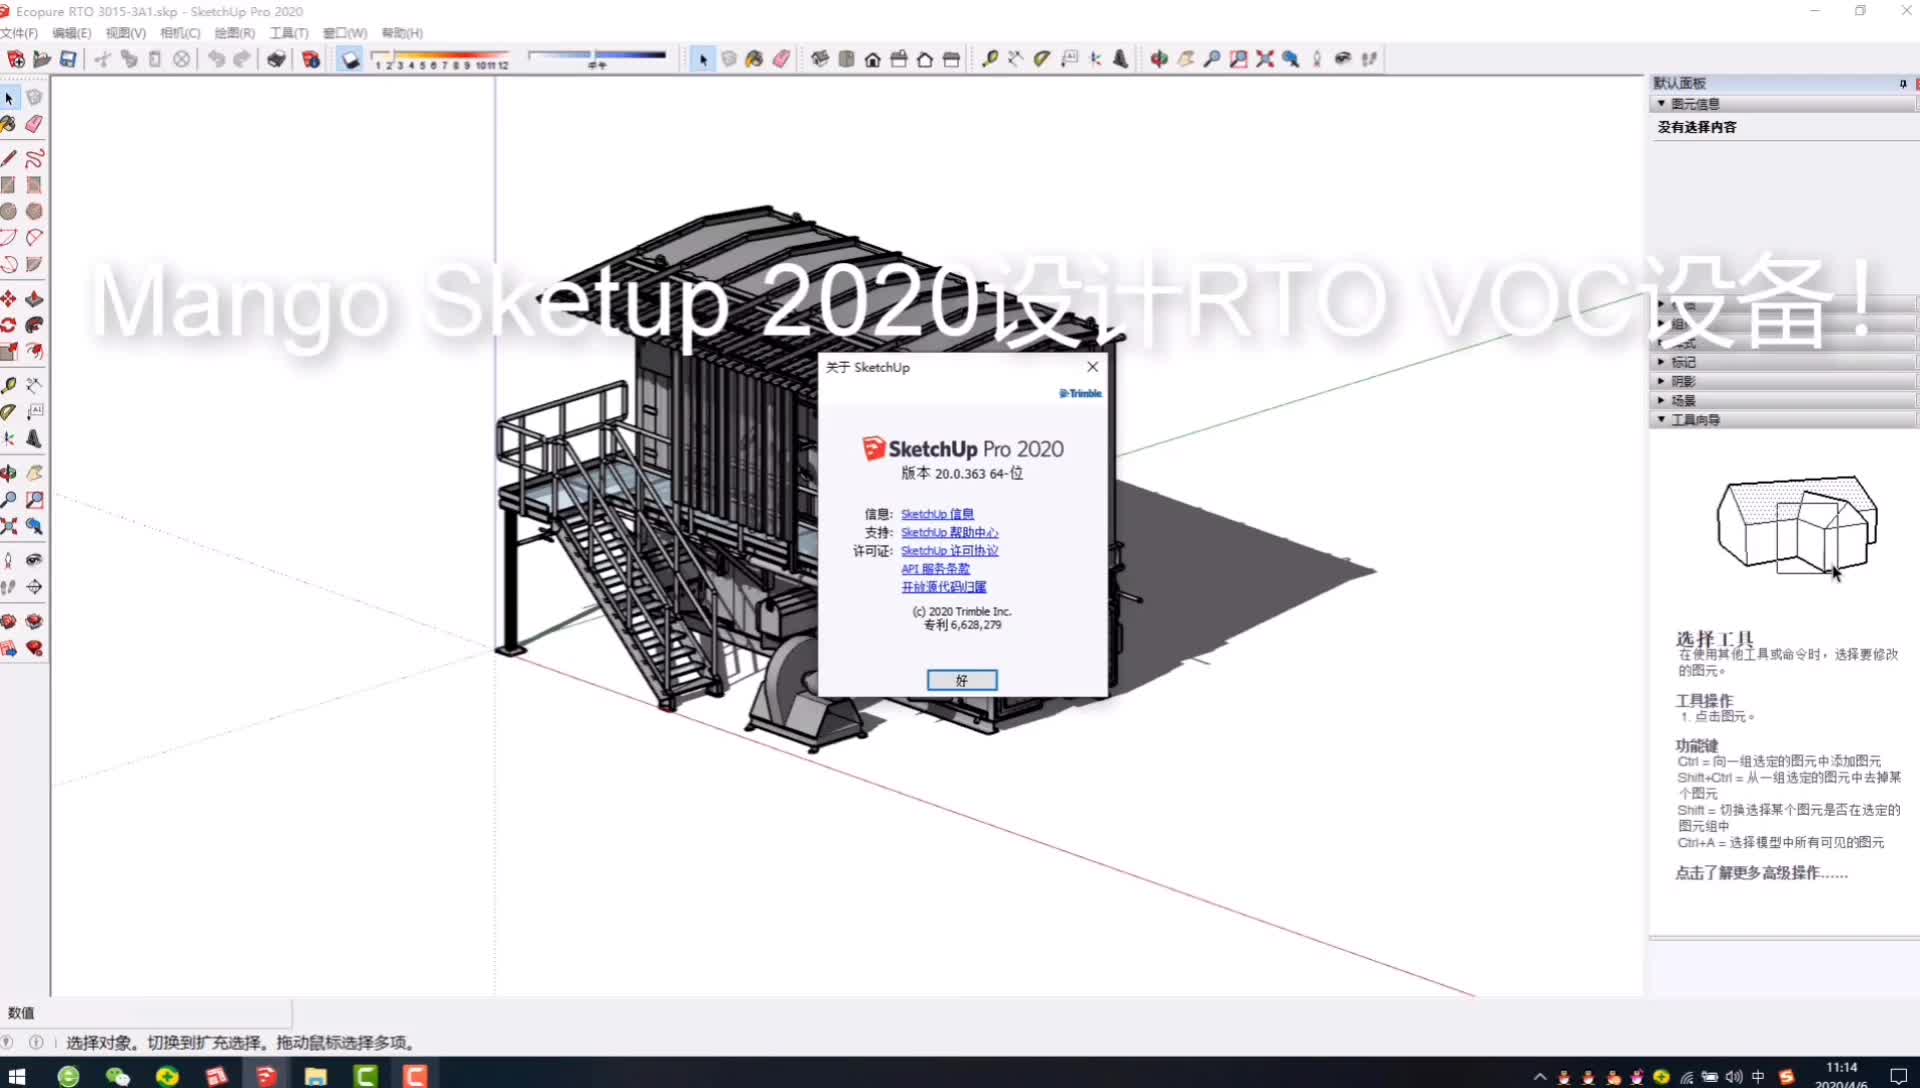Viewport: 1920px width, 1088px height.
Task: Activate the Orbit tool
Action: (9, 473)
